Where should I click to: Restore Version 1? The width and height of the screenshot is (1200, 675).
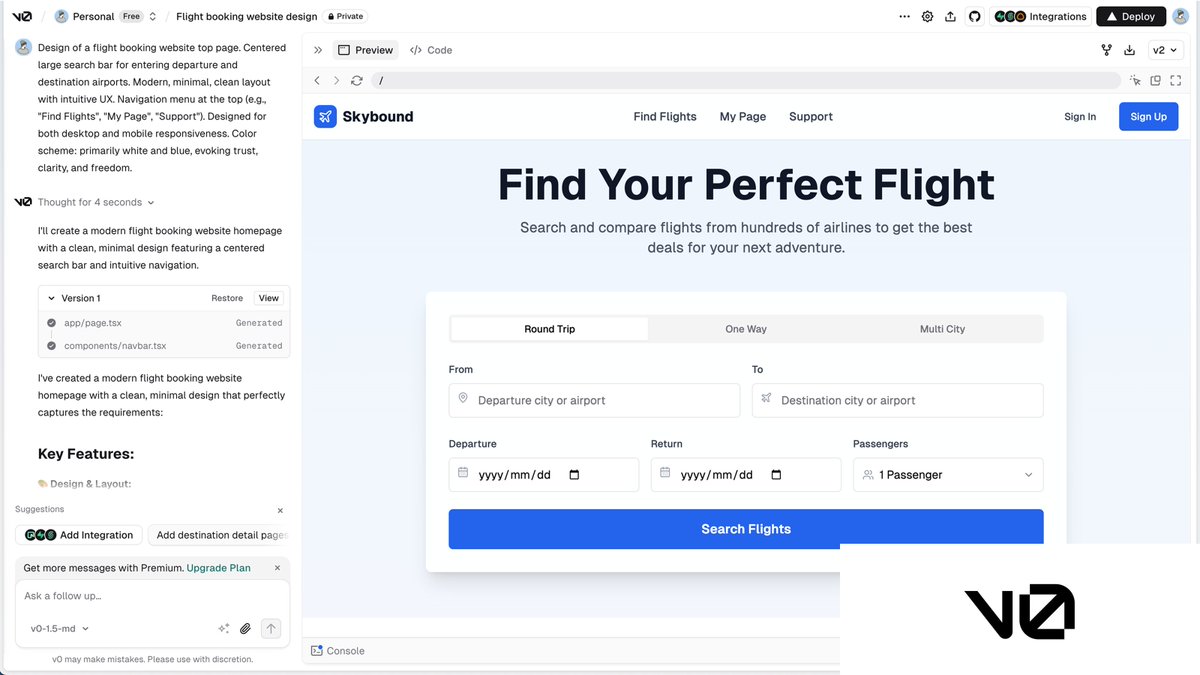pyautogui.click(x=227, y=298)
